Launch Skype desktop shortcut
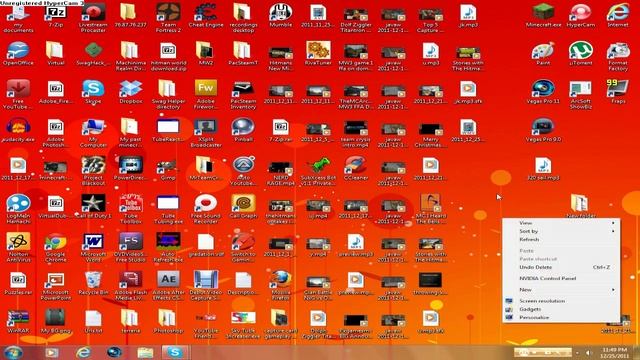Screen dimensions: 640x360 93,89
